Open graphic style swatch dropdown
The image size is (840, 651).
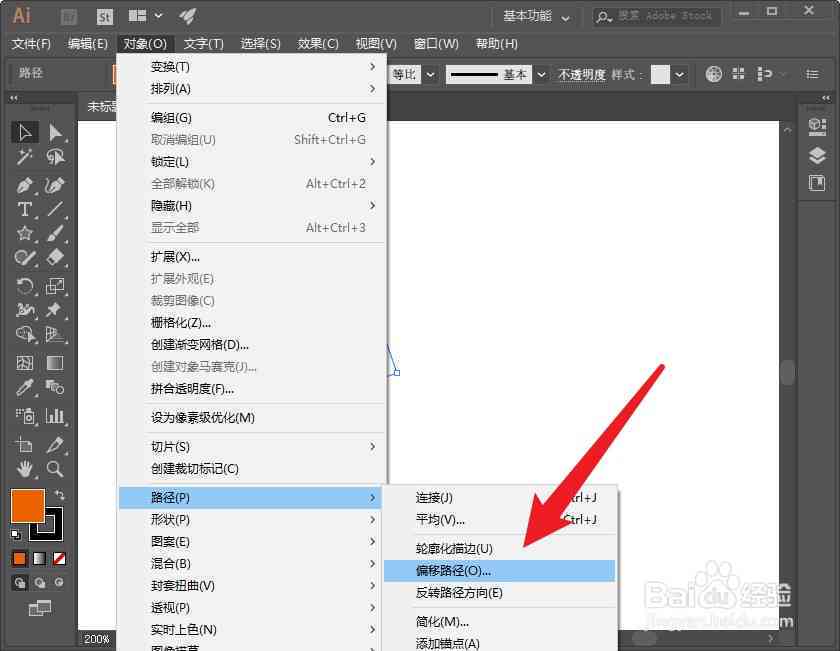(679, 74)
